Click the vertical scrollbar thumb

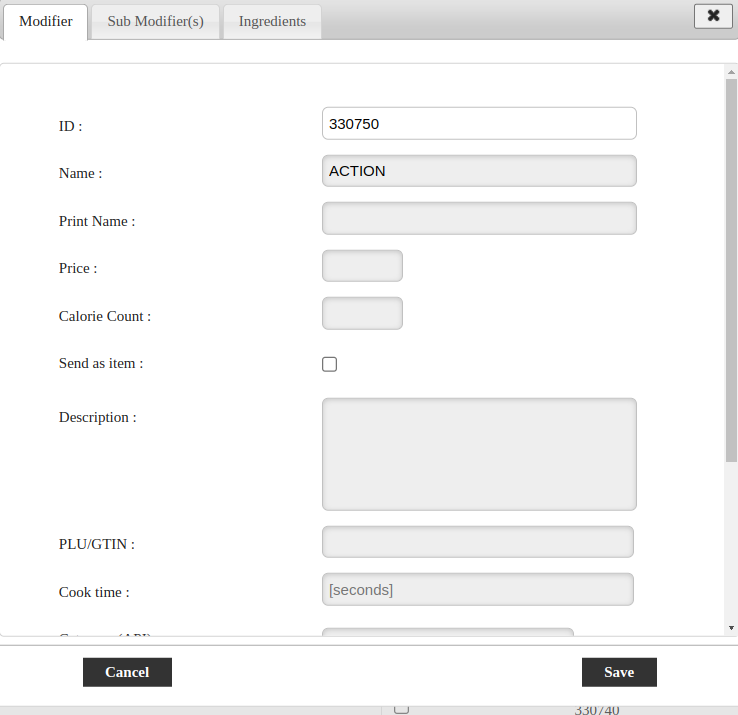(x=731, y=260)
